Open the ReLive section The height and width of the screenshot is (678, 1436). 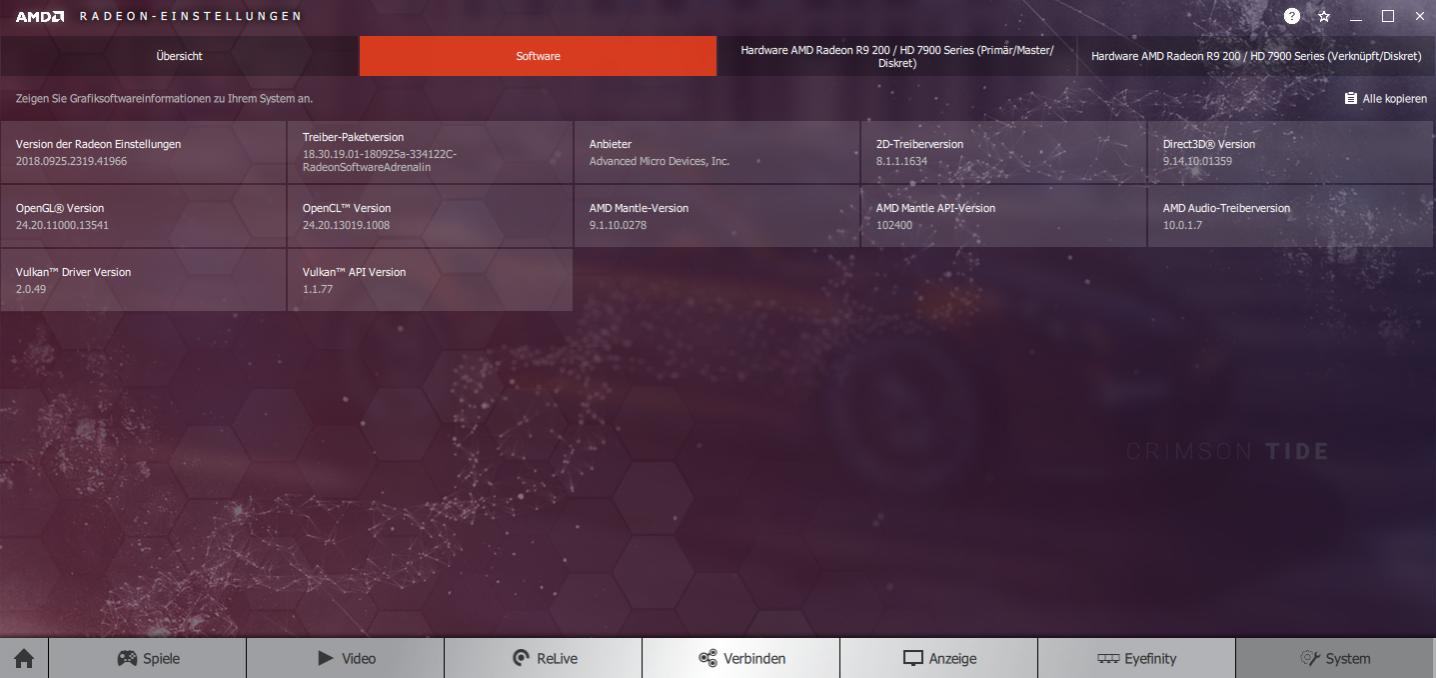[x=544, y=658]
